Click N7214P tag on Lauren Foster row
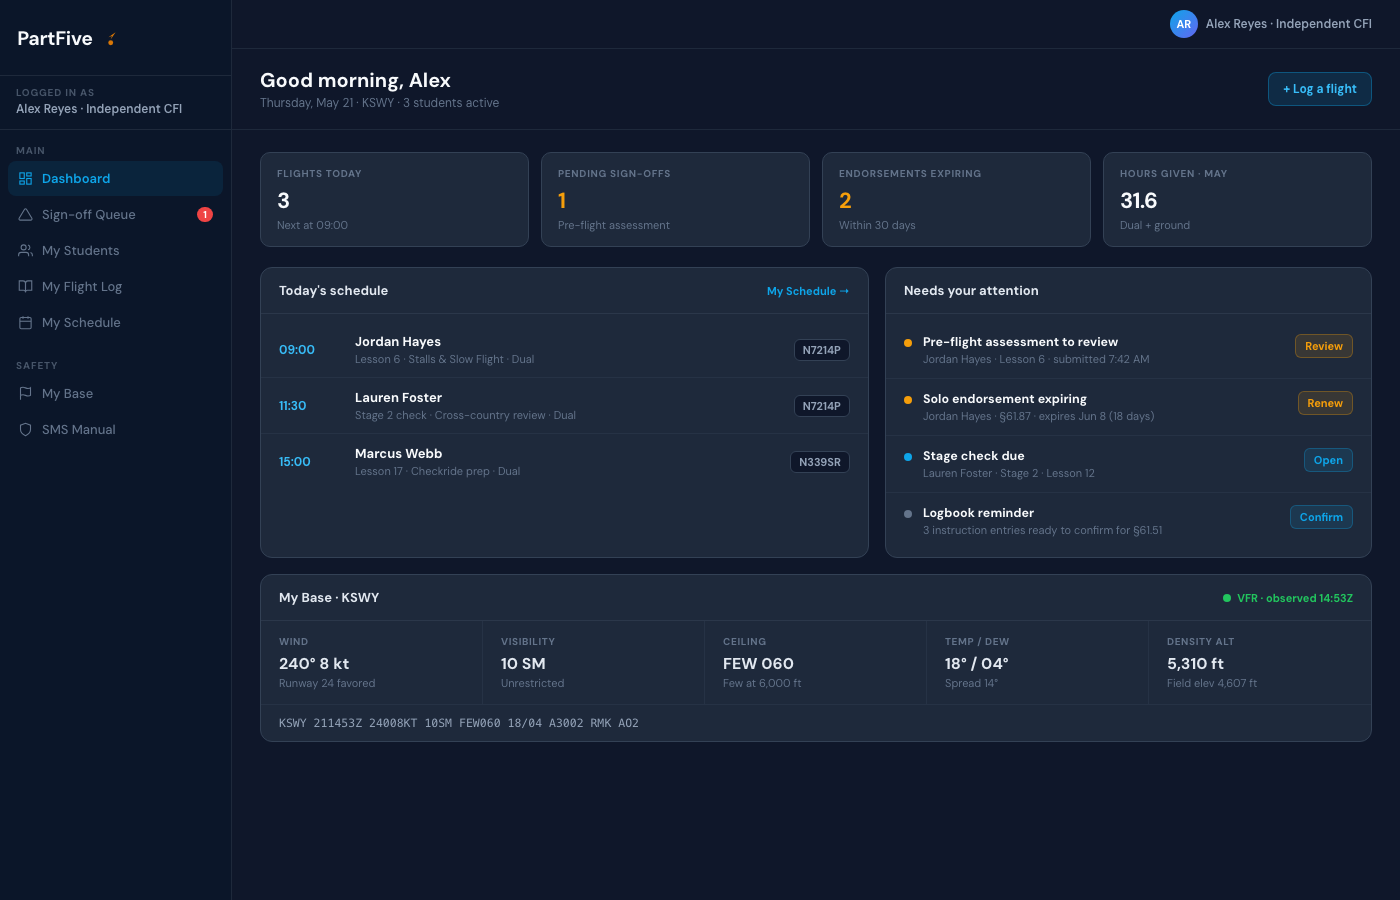 (822, 406)
